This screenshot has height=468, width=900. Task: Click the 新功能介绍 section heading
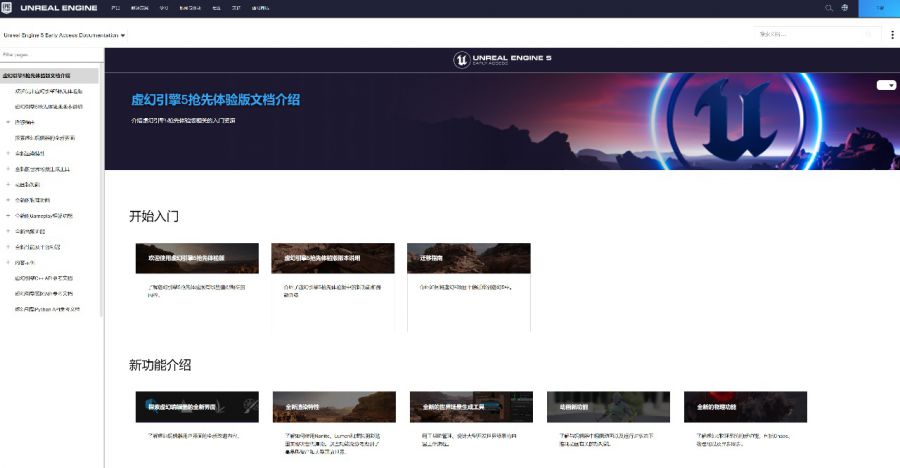click(160, 365)
